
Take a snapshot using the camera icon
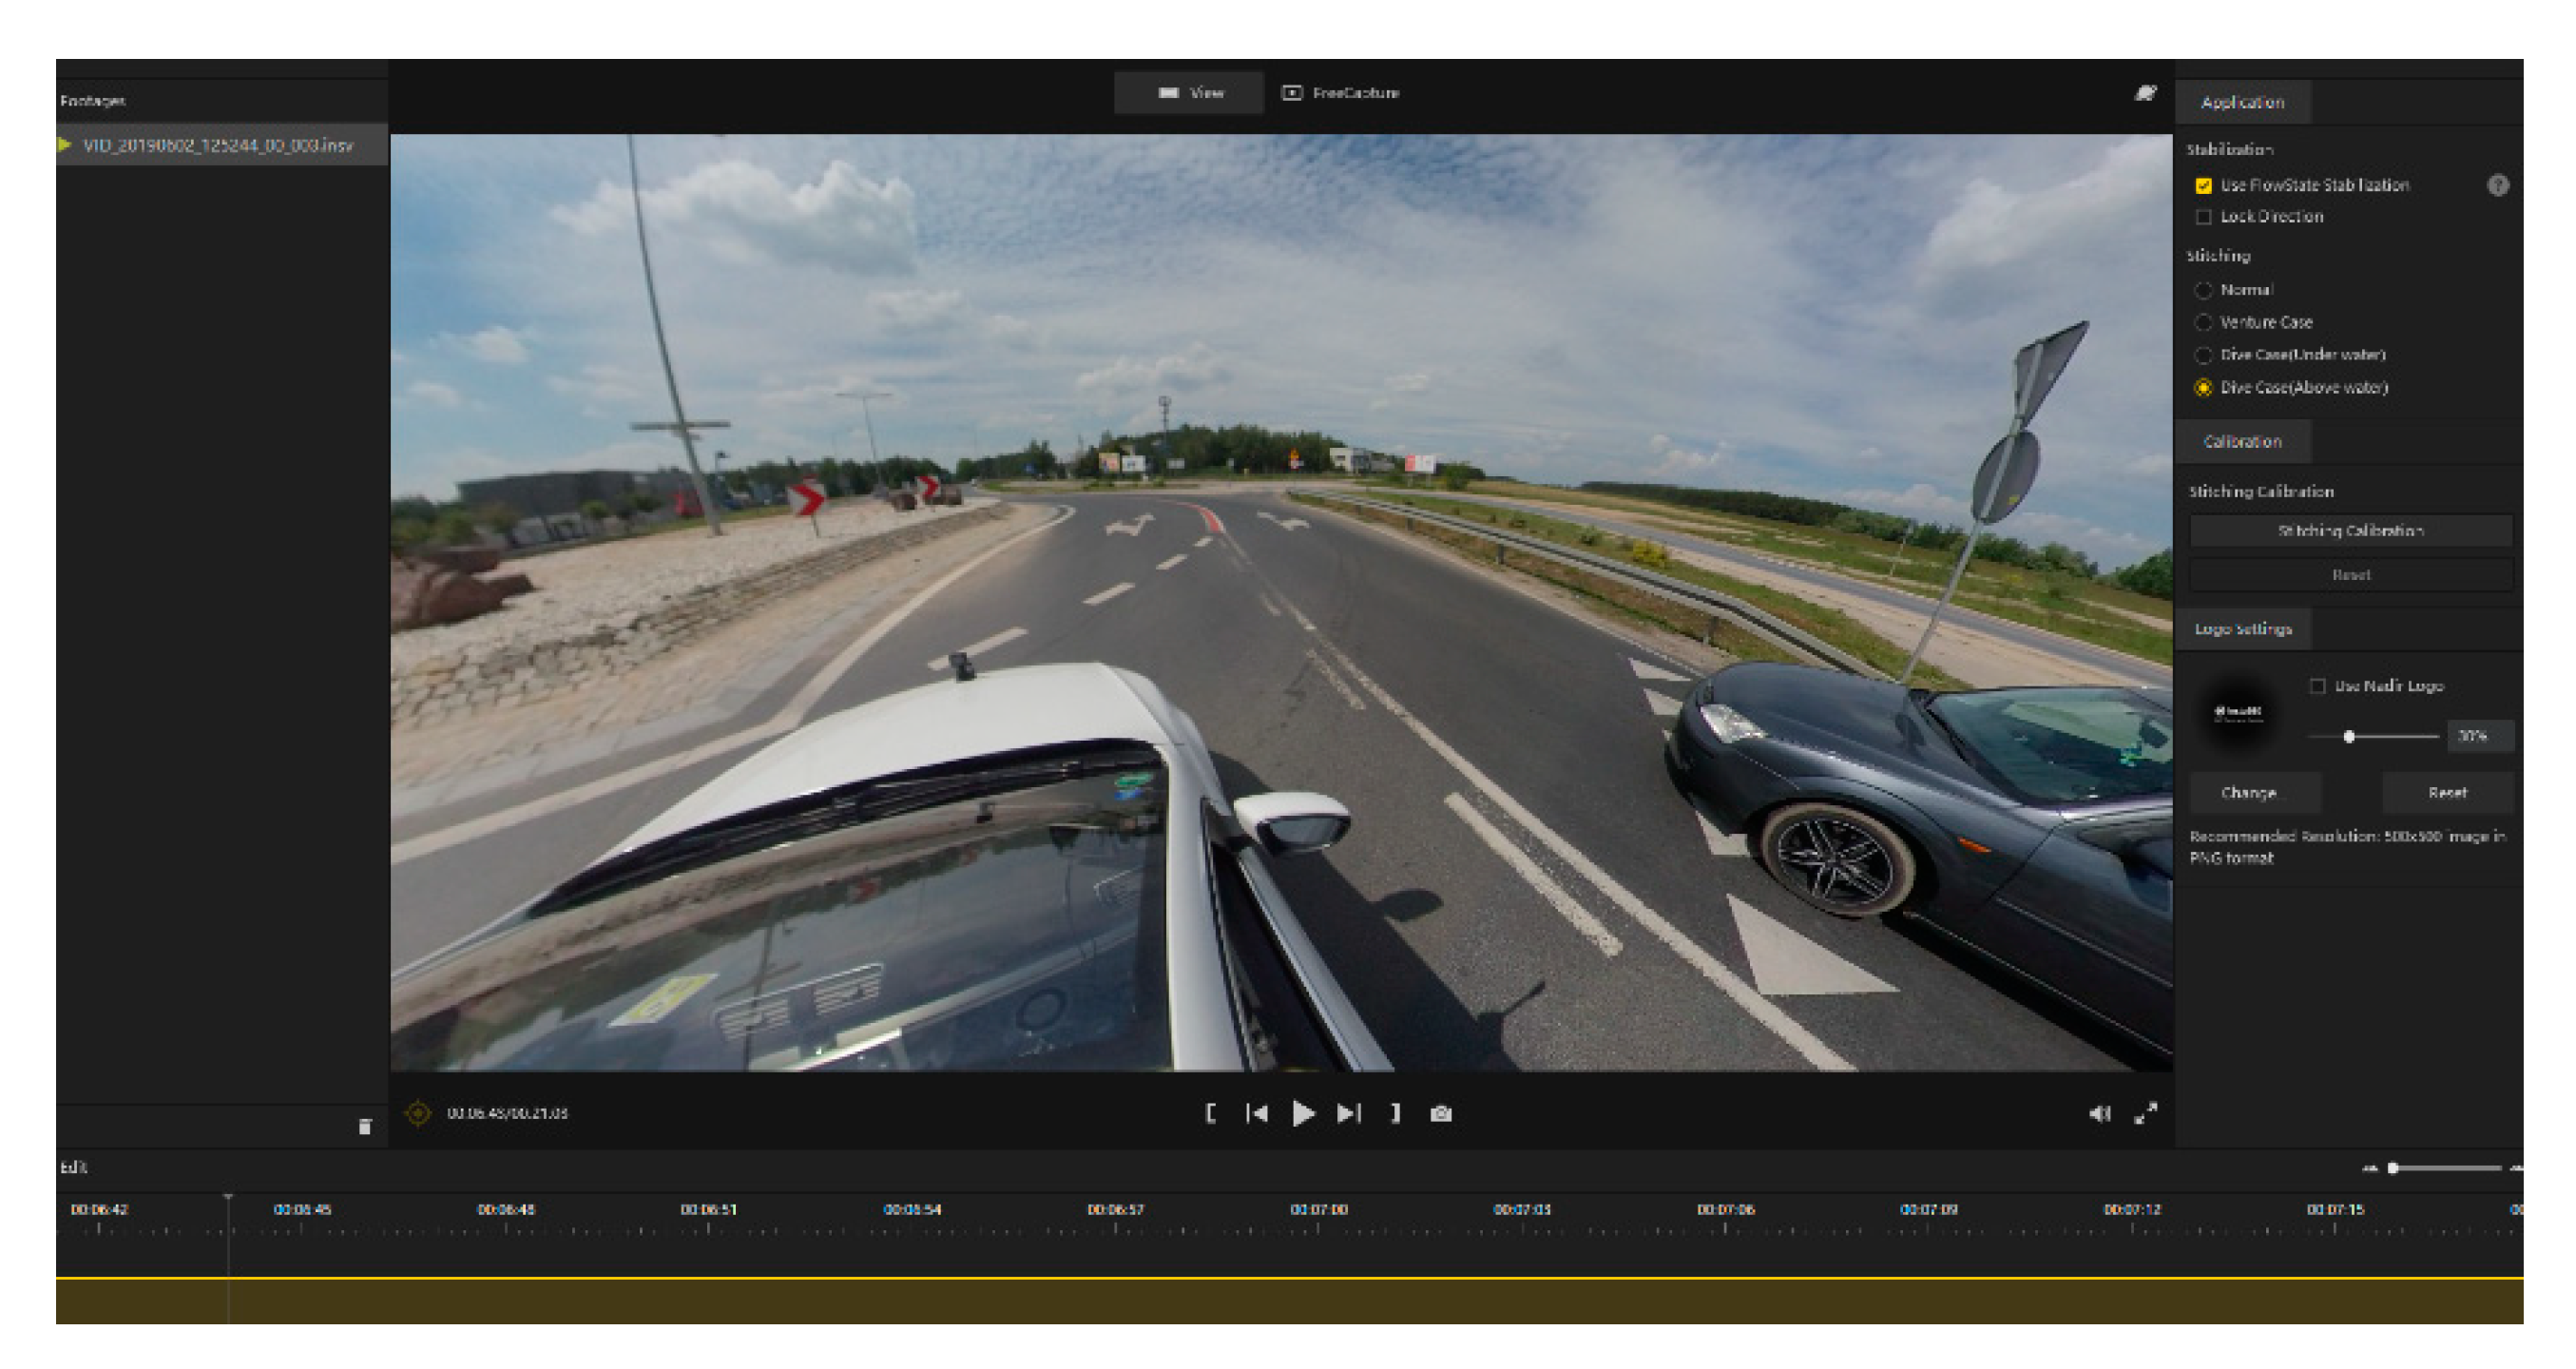point(1441,1113)
